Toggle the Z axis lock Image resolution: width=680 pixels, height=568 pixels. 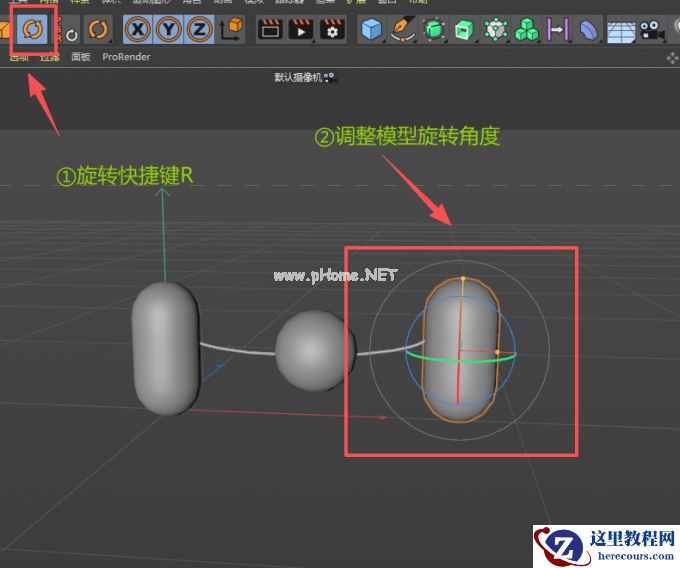pos(199,29)
